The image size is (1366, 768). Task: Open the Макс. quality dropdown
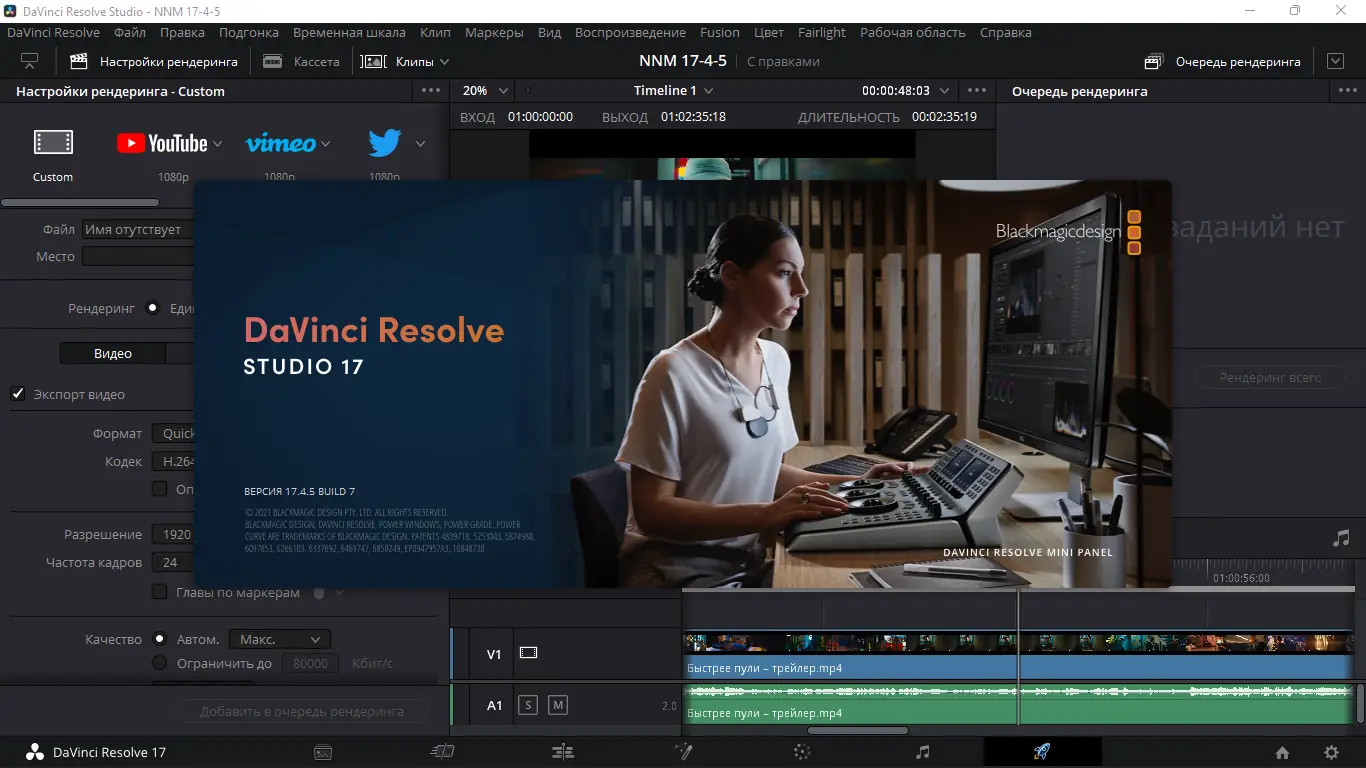pyautogui.click(x=280, y=639)
